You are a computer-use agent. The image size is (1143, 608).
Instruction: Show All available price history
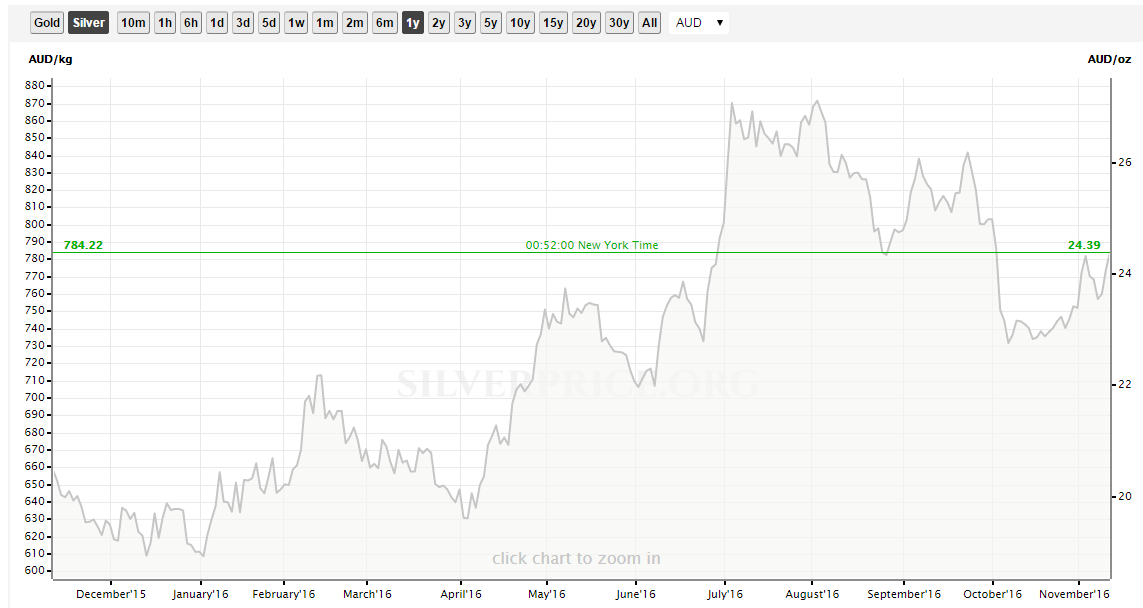tap(650, 23)
